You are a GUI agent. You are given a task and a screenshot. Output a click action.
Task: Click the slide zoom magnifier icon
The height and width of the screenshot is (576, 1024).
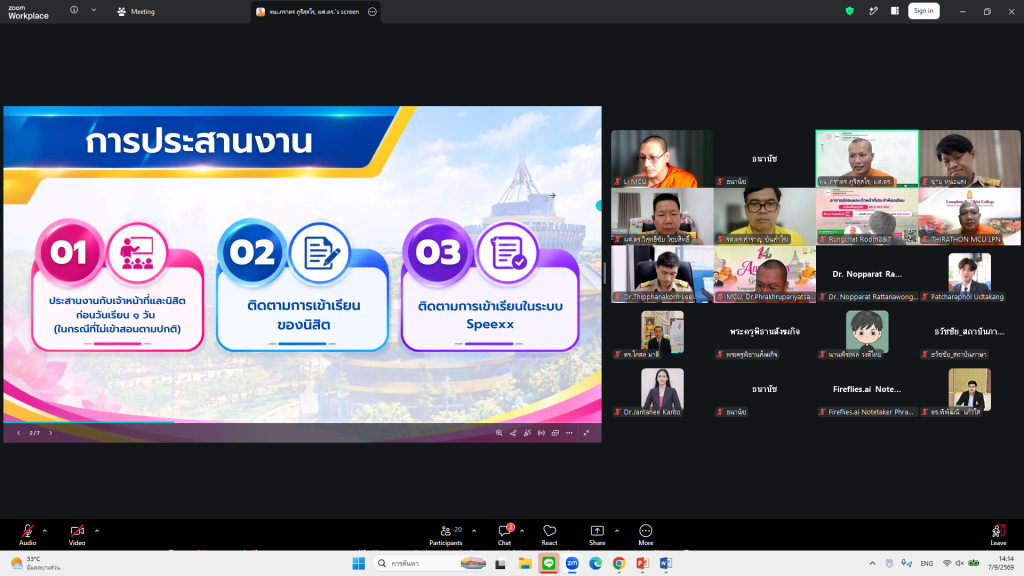click(x=499, y=433)
